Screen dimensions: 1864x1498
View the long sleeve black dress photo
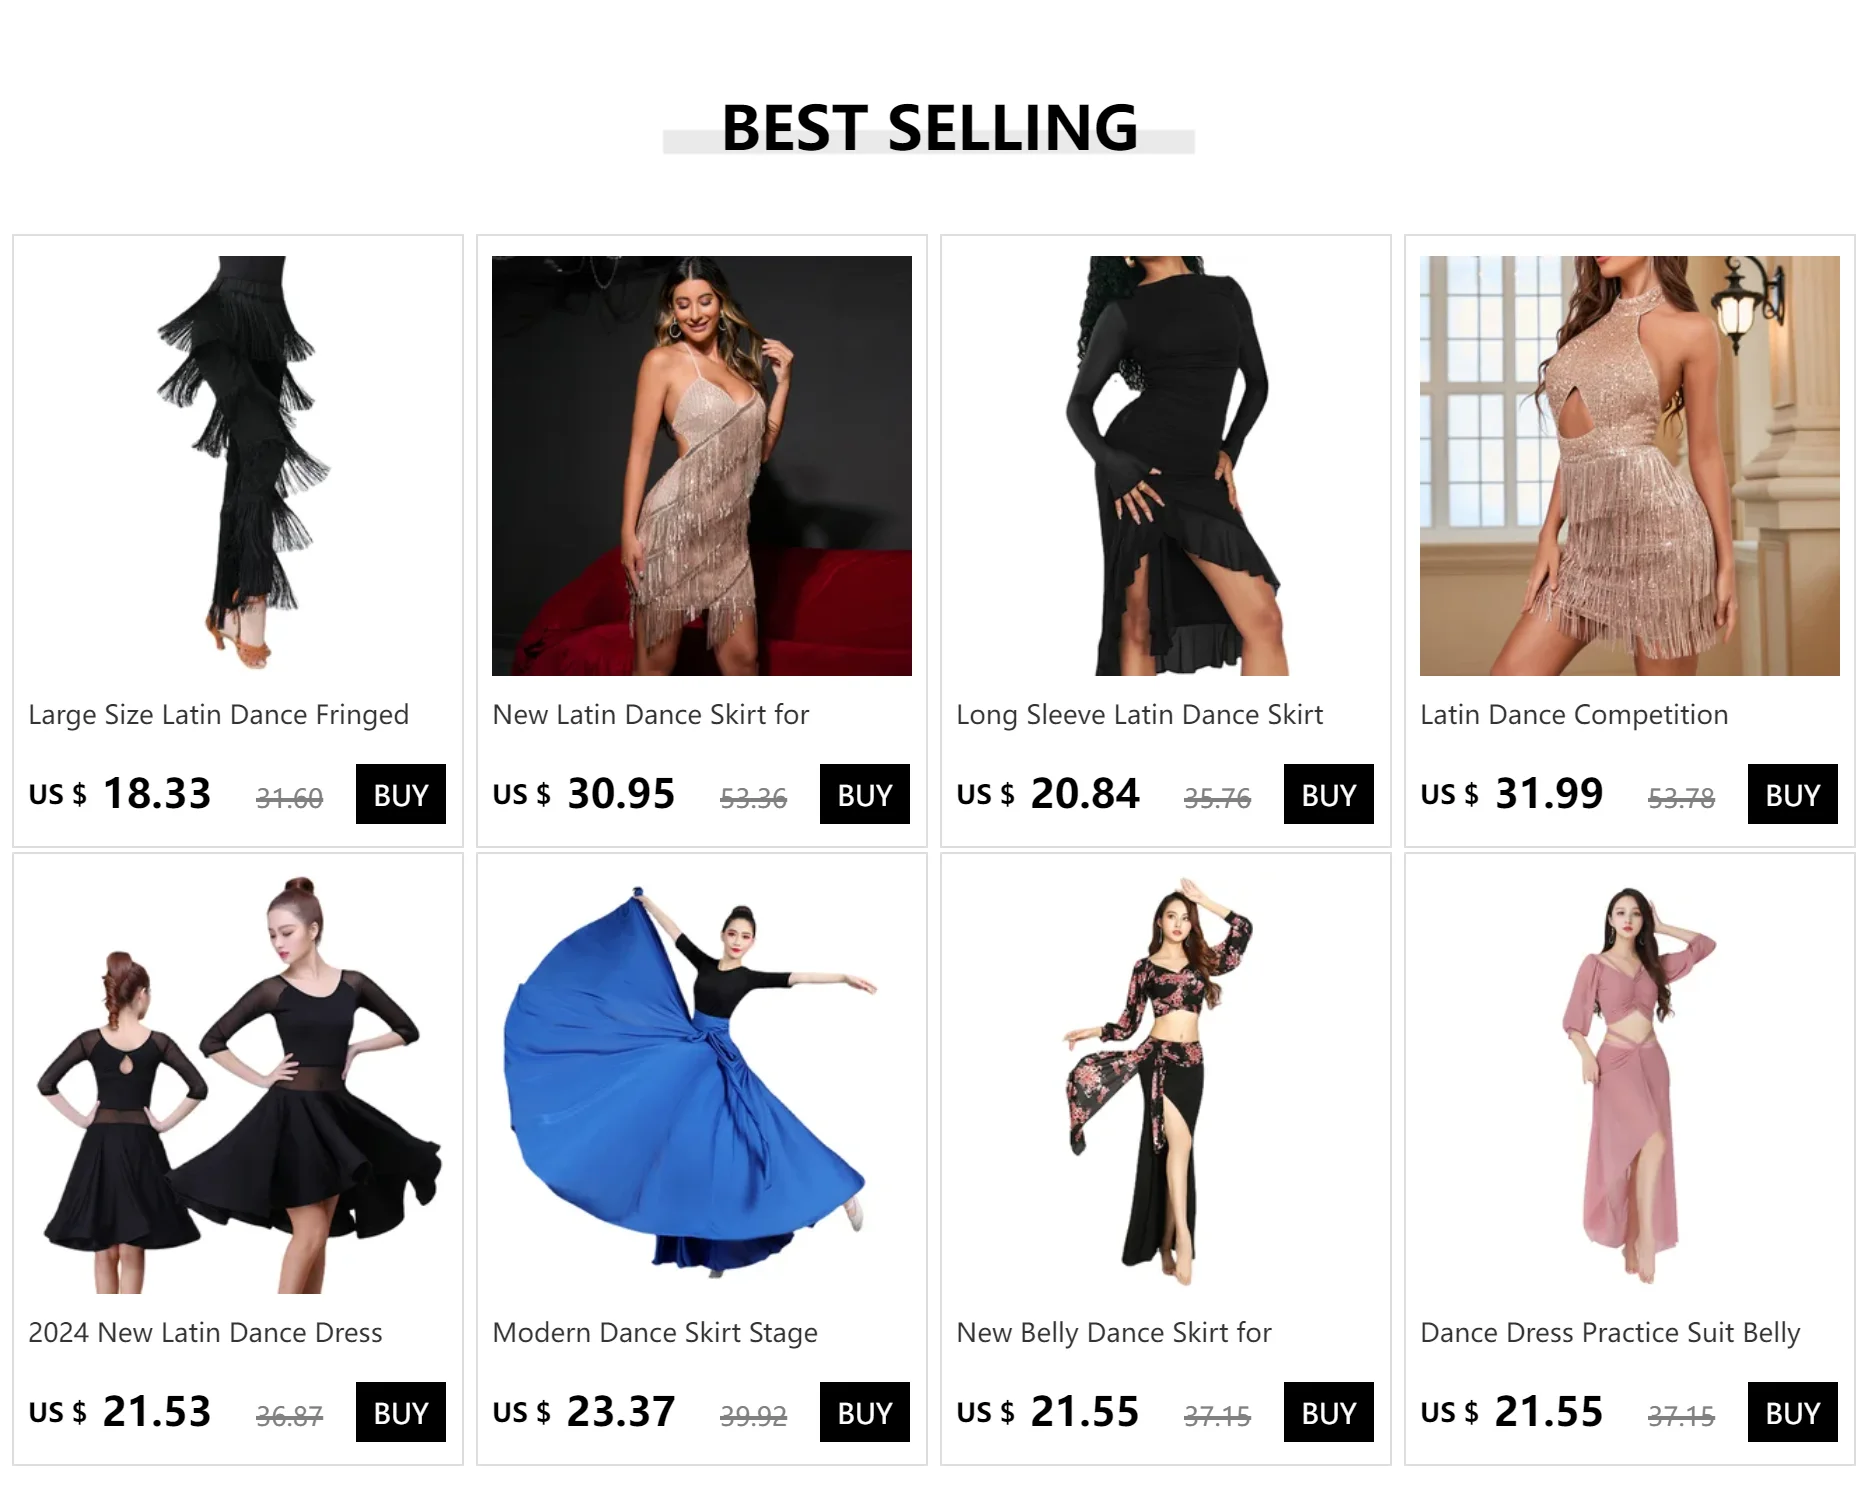click(1166, 466)
